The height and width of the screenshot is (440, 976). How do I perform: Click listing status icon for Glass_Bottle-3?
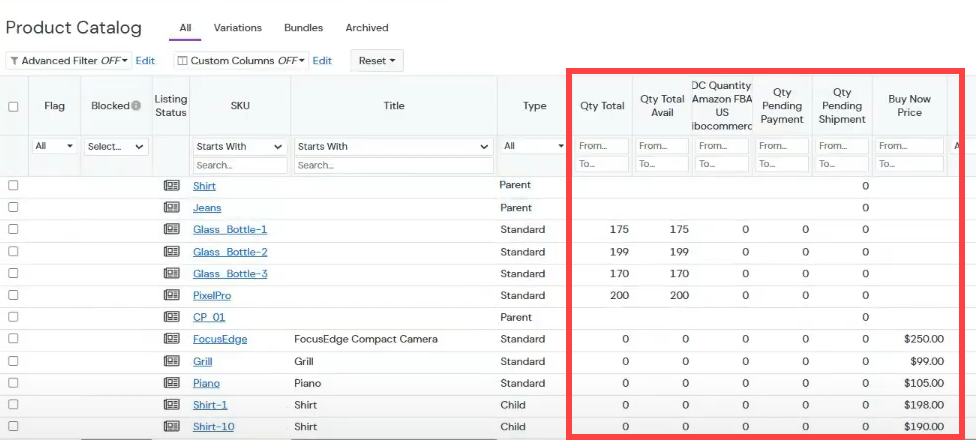[x=172, y=273]
